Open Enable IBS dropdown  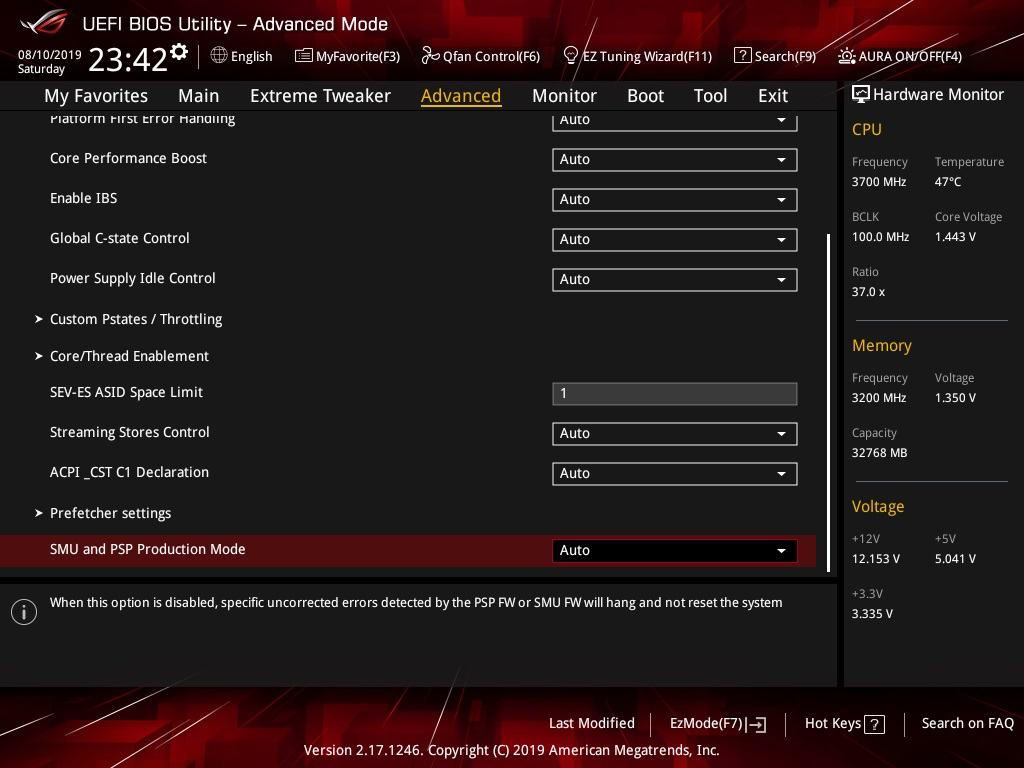pos(675,199)
